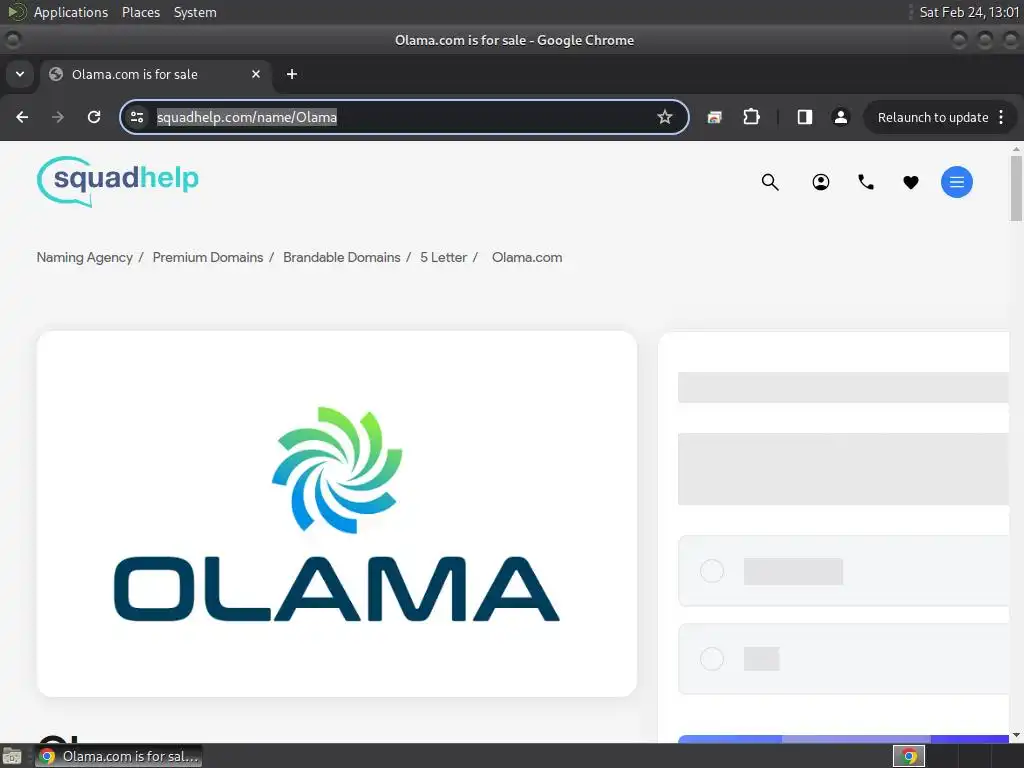Open the Places menu
Viewport: 1024px width, 768px height.
140,12
